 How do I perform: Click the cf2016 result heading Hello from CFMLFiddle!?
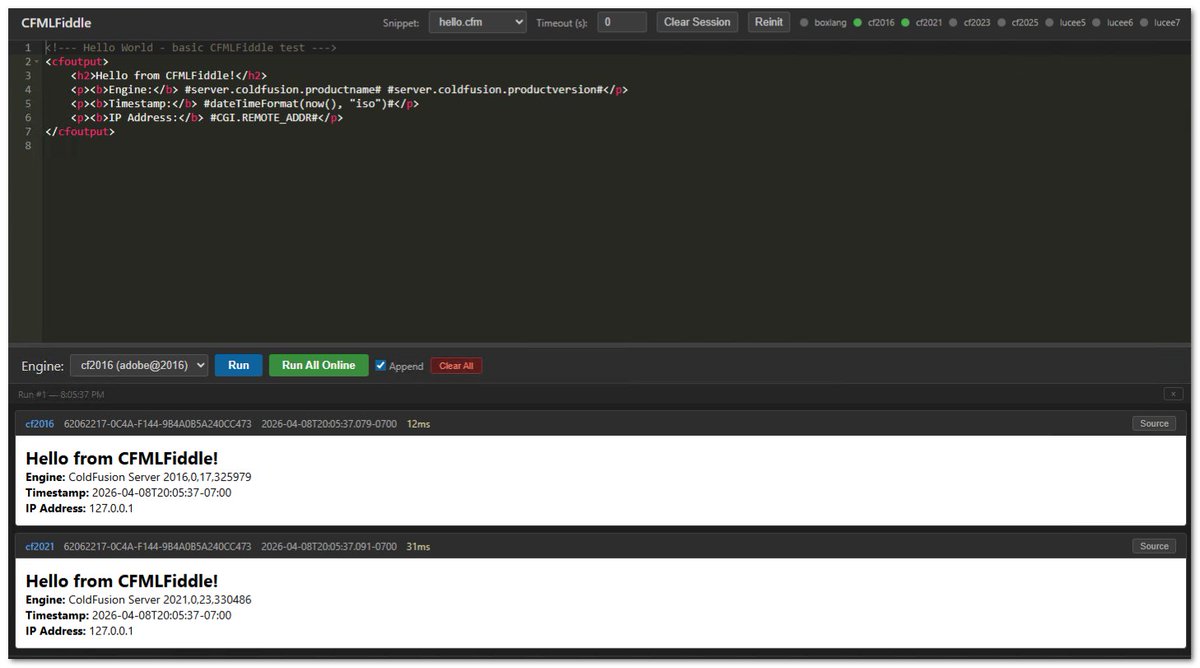pos(122,459)
